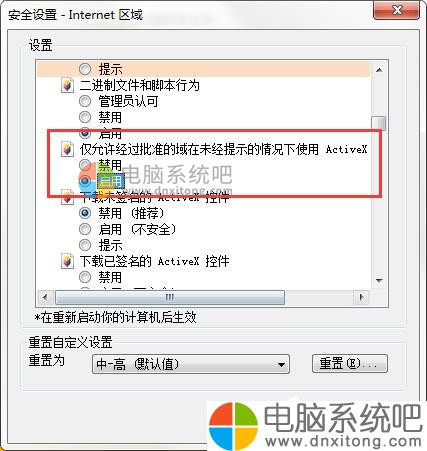Select 管理员认可 radio option
The height and width of the screenshot is (451, 427).
pos(85,101)
